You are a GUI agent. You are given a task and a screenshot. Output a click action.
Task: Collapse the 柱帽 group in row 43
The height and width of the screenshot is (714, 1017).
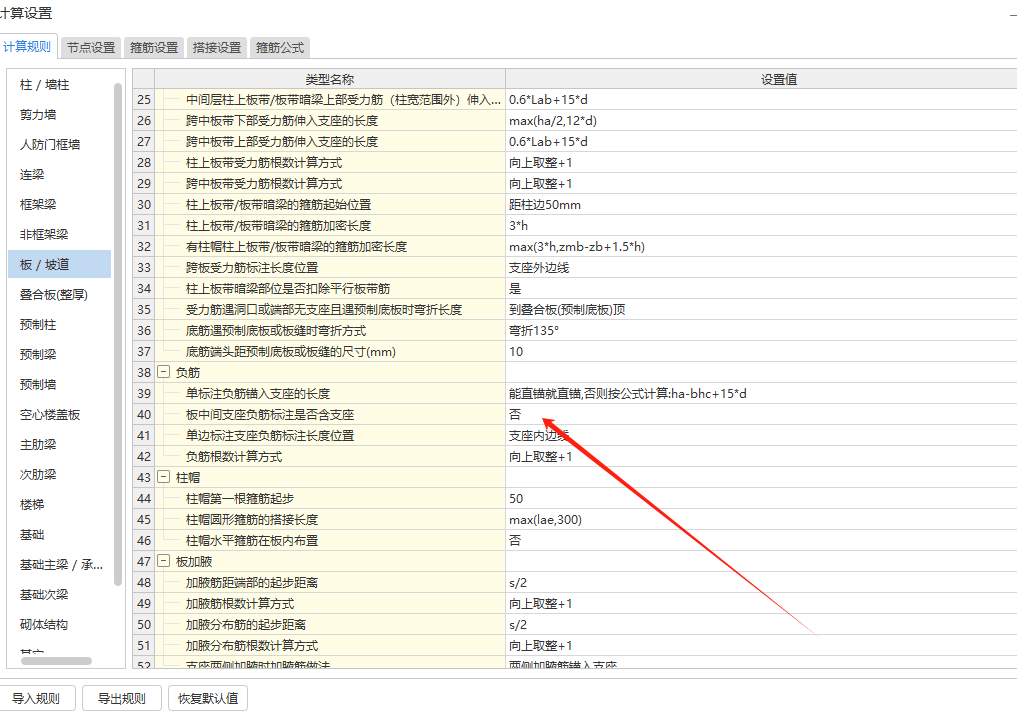click(163, 477)
